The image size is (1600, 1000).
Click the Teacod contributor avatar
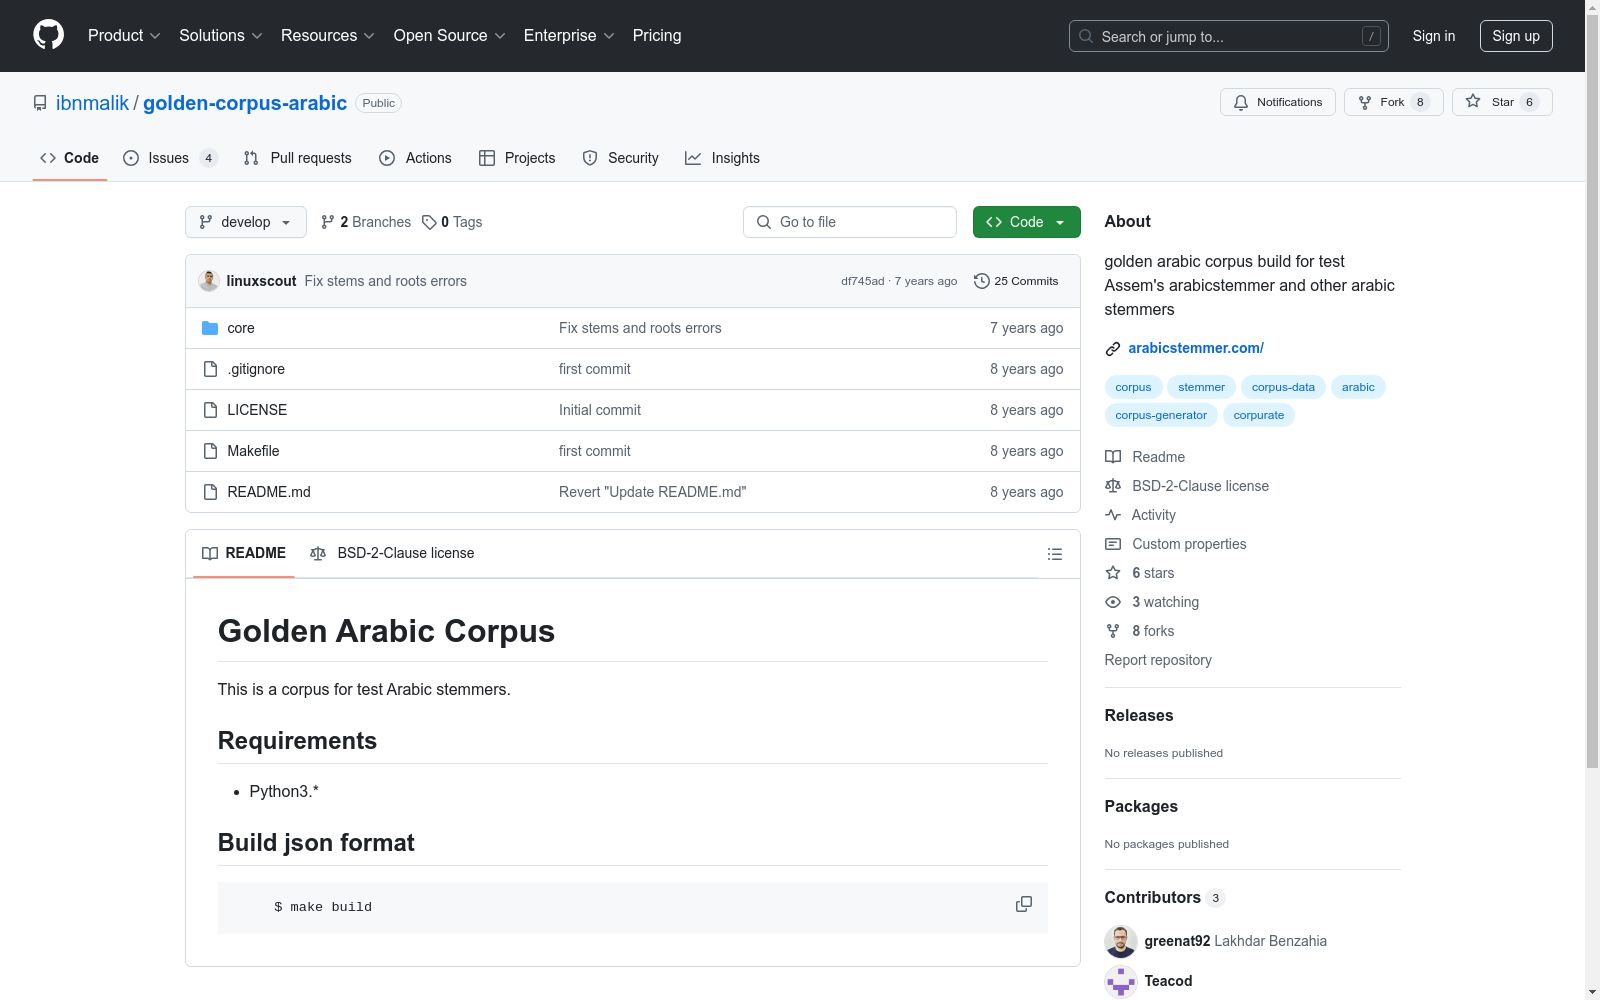pyautogui.click(x=1121, y=981)
